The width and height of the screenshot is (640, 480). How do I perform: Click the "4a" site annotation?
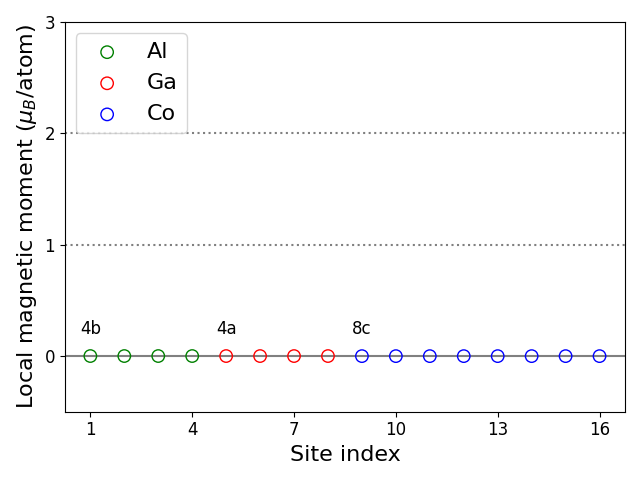click(226, 329)
